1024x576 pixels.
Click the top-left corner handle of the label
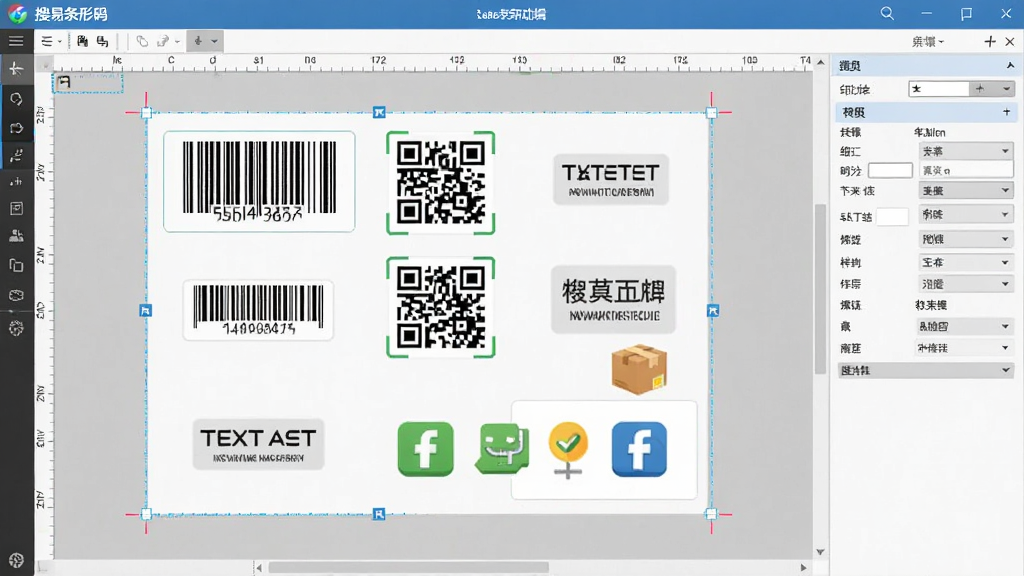pyautogui.click(x=146, y=112)
